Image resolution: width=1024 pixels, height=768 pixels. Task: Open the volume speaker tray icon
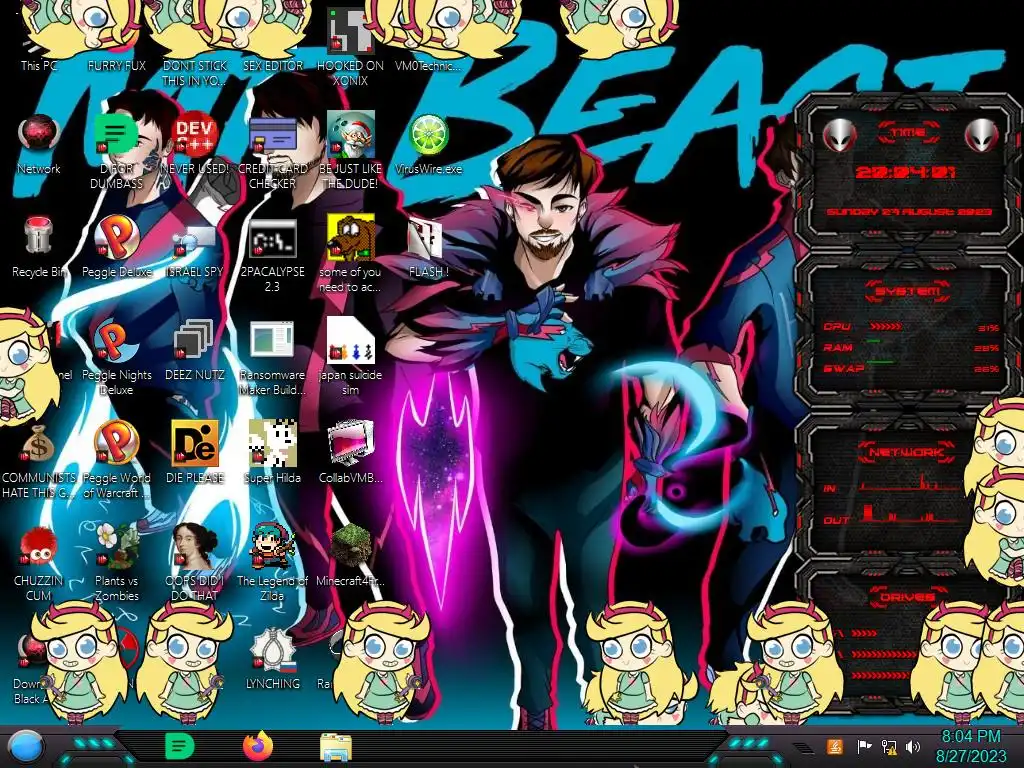pyautogui.click(x=913, y=747)
